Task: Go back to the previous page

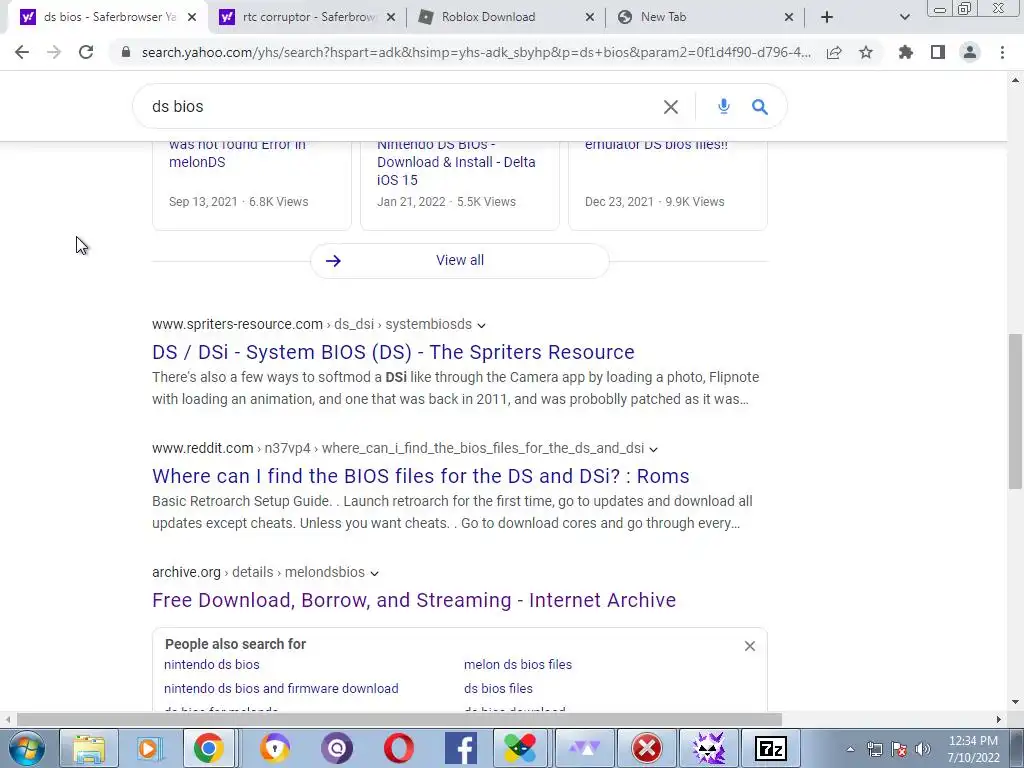Action: [22, 52]
